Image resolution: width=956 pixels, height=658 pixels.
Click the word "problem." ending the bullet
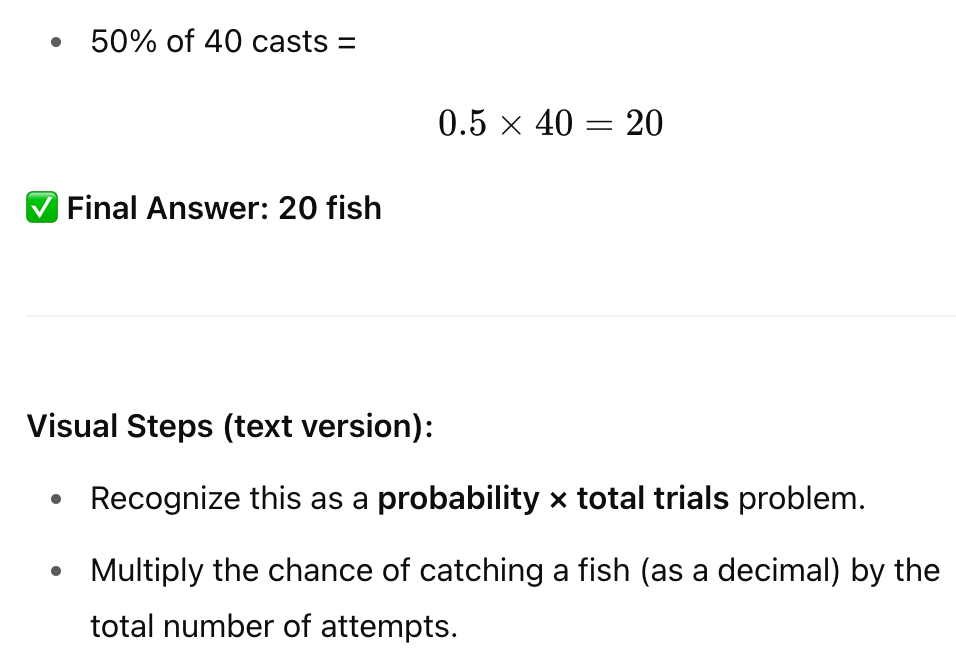(x=801, y=498)
